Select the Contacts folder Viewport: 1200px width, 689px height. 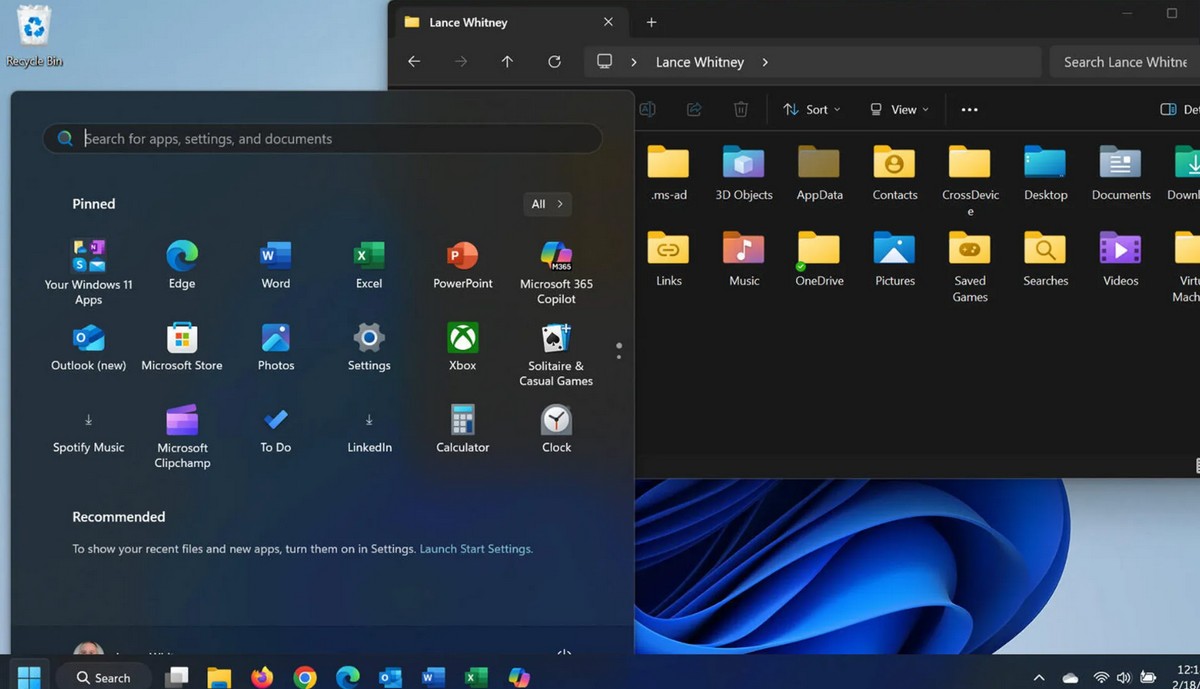click(x=895, y=173)
